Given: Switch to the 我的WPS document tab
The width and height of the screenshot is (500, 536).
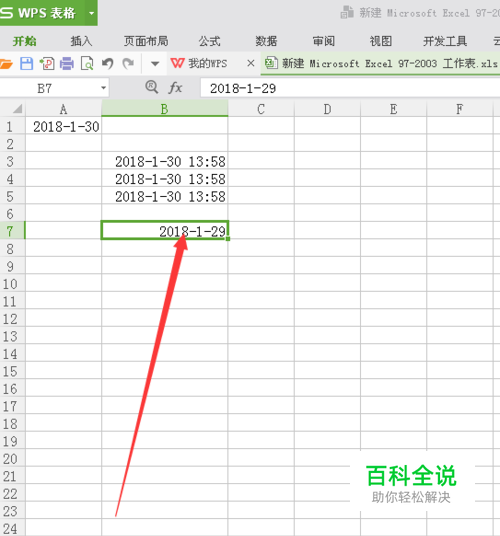Looking at the screenshot, I should point(207,64).
